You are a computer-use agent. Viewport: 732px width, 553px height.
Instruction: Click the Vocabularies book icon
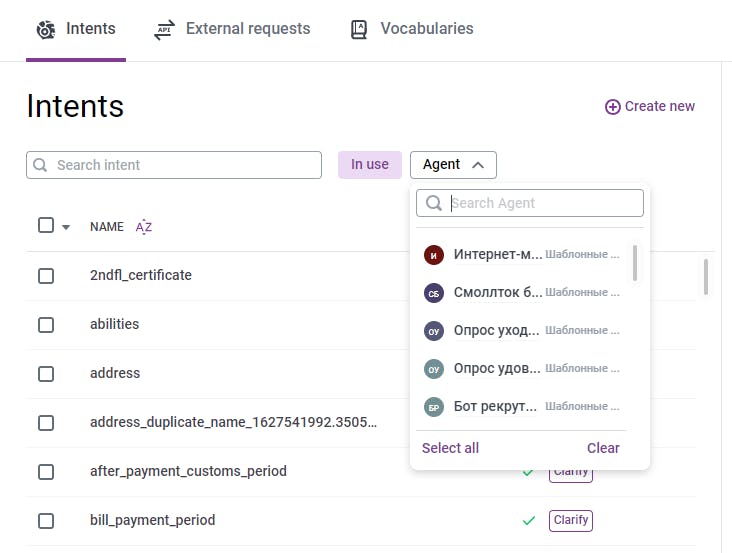(x=359, y=29)
